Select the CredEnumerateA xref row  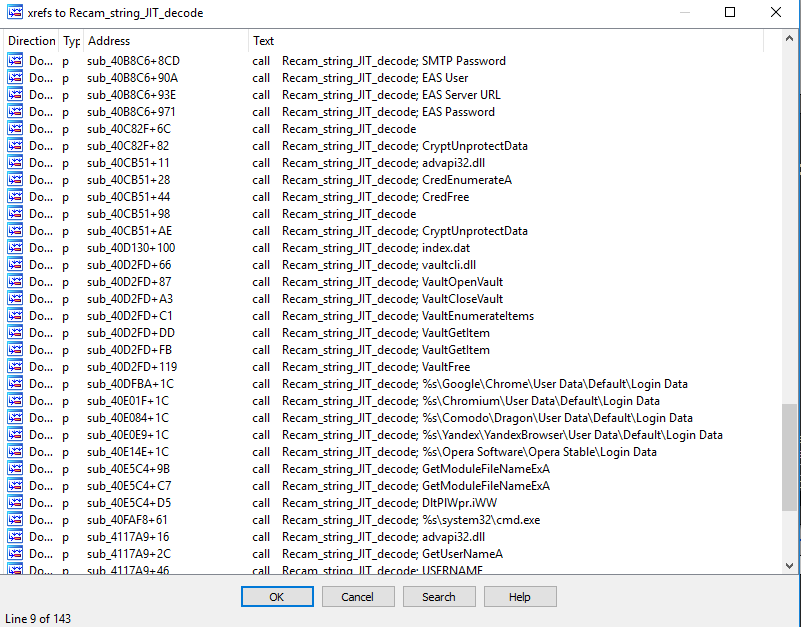click(393, 179)
